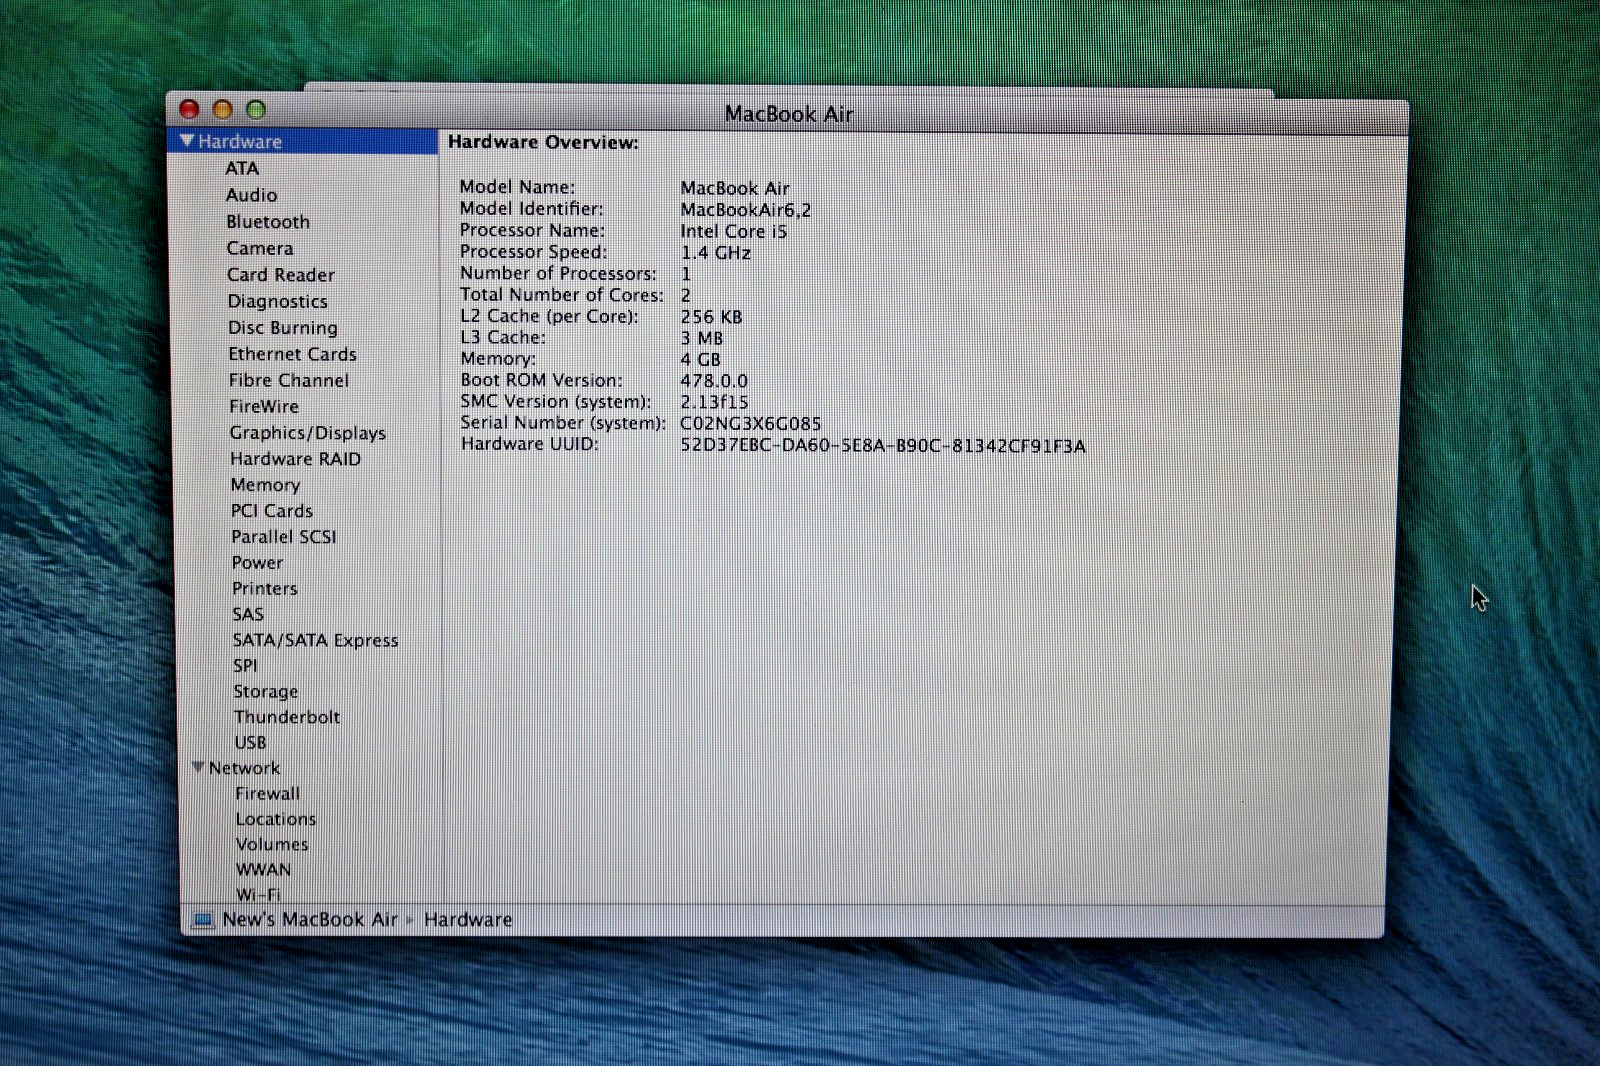Select Audio in the sidebar
1600x1066 pixels.
[251, 195]
